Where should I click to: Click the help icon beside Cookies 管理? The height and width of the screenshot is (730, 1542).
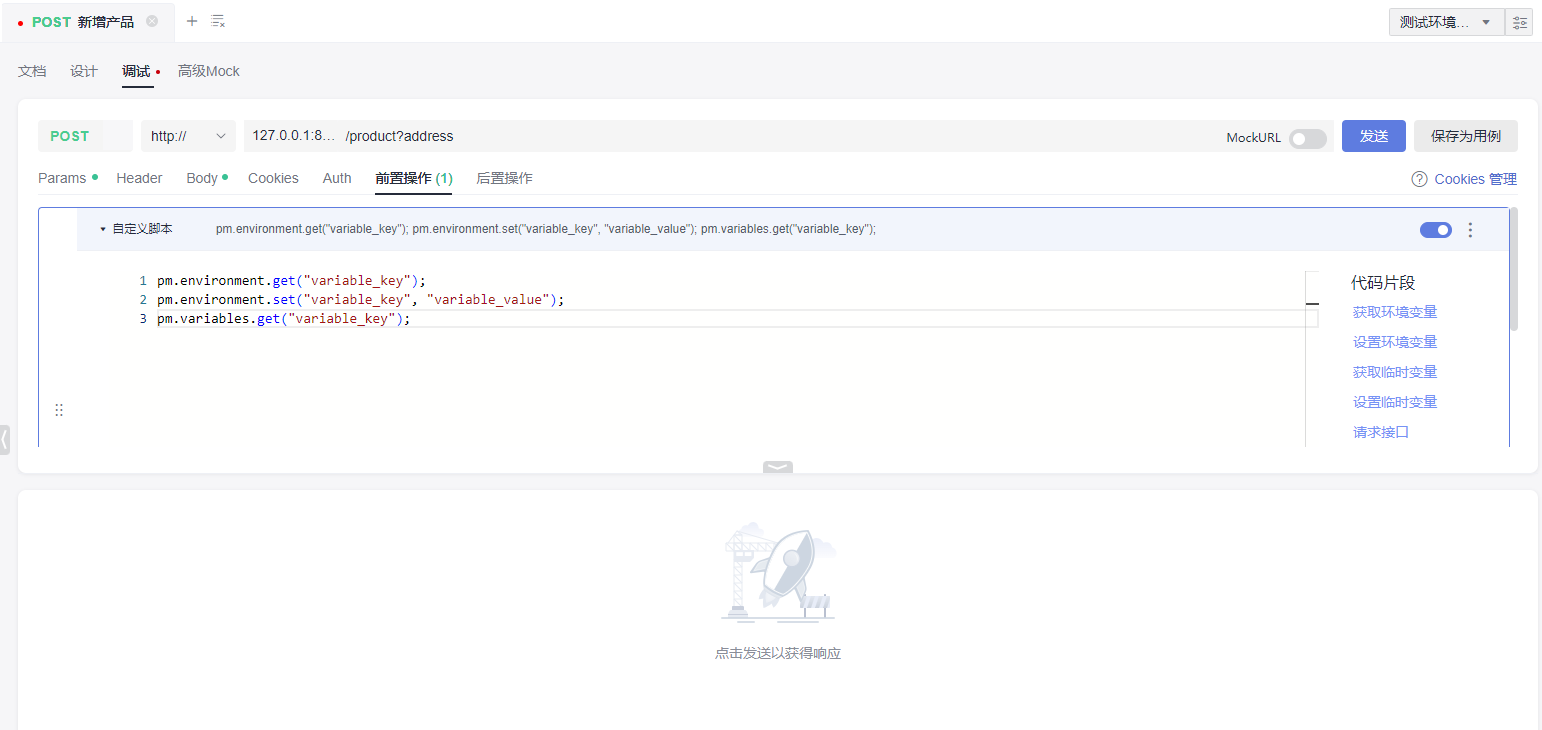pos(1419,179)
